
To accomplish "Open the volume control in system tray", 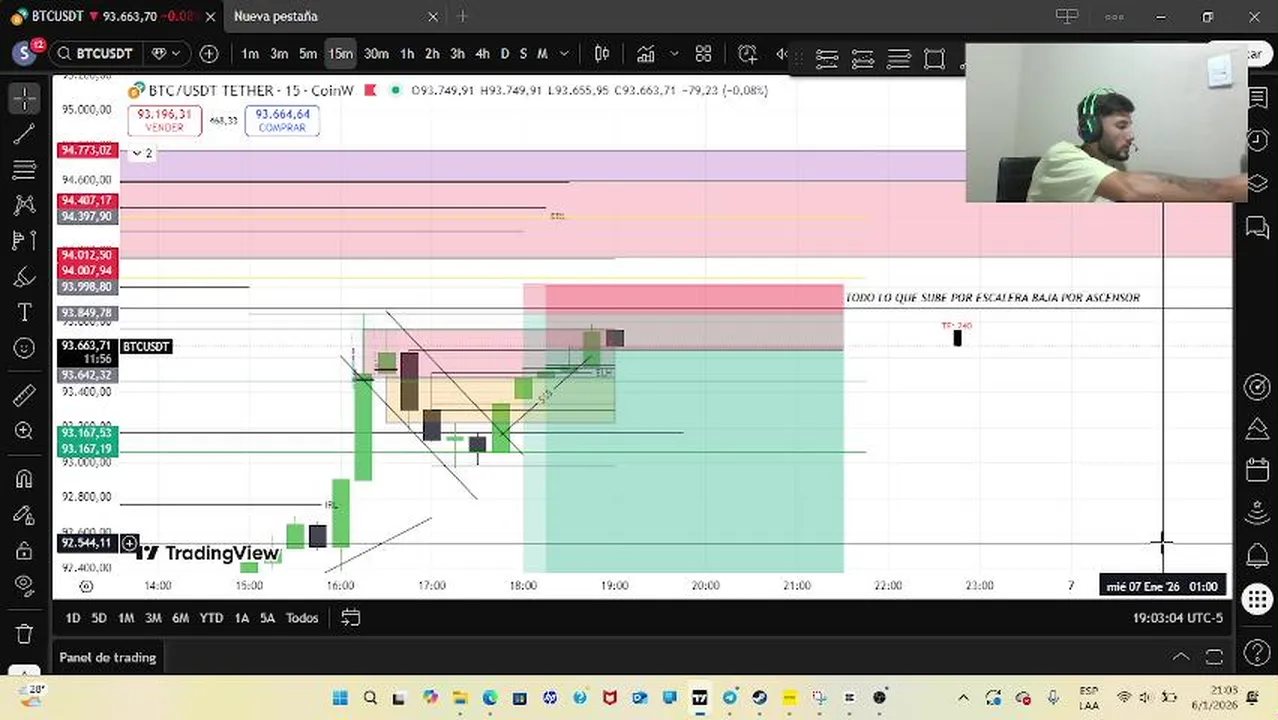I will (1144, 698).
